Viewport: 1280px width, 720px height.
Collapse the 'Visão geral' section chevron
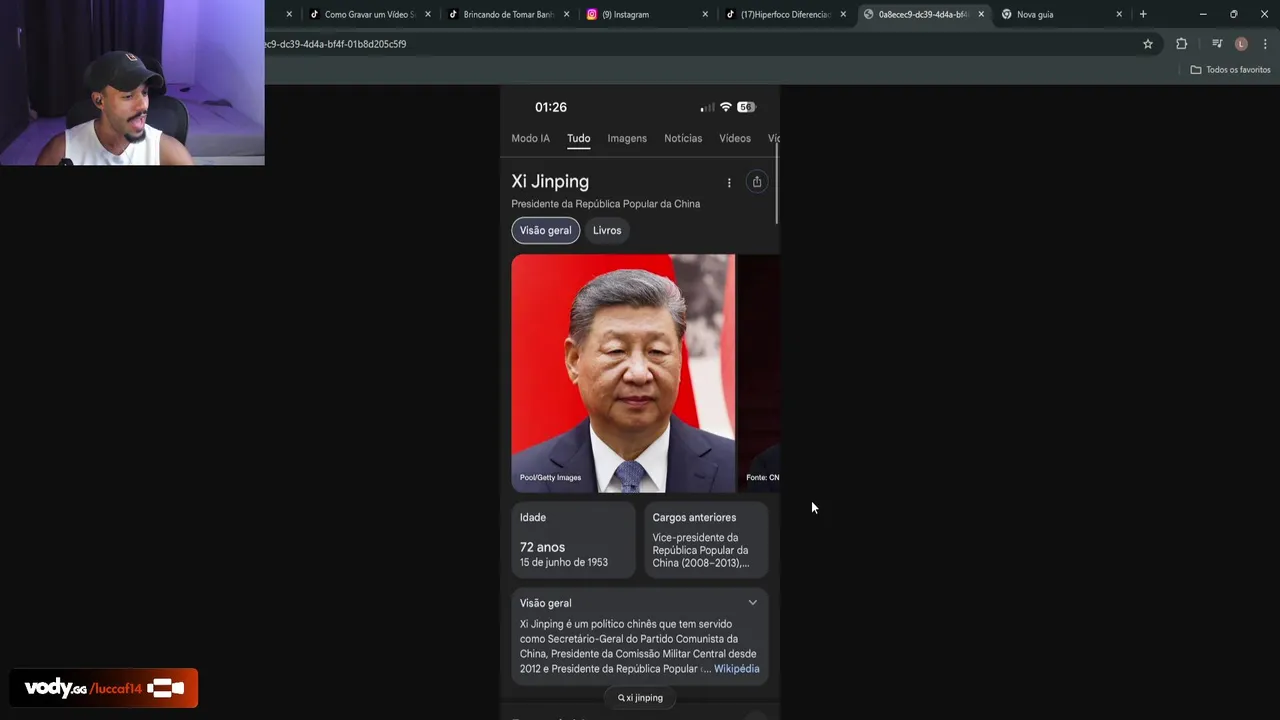tap(753, 603)
